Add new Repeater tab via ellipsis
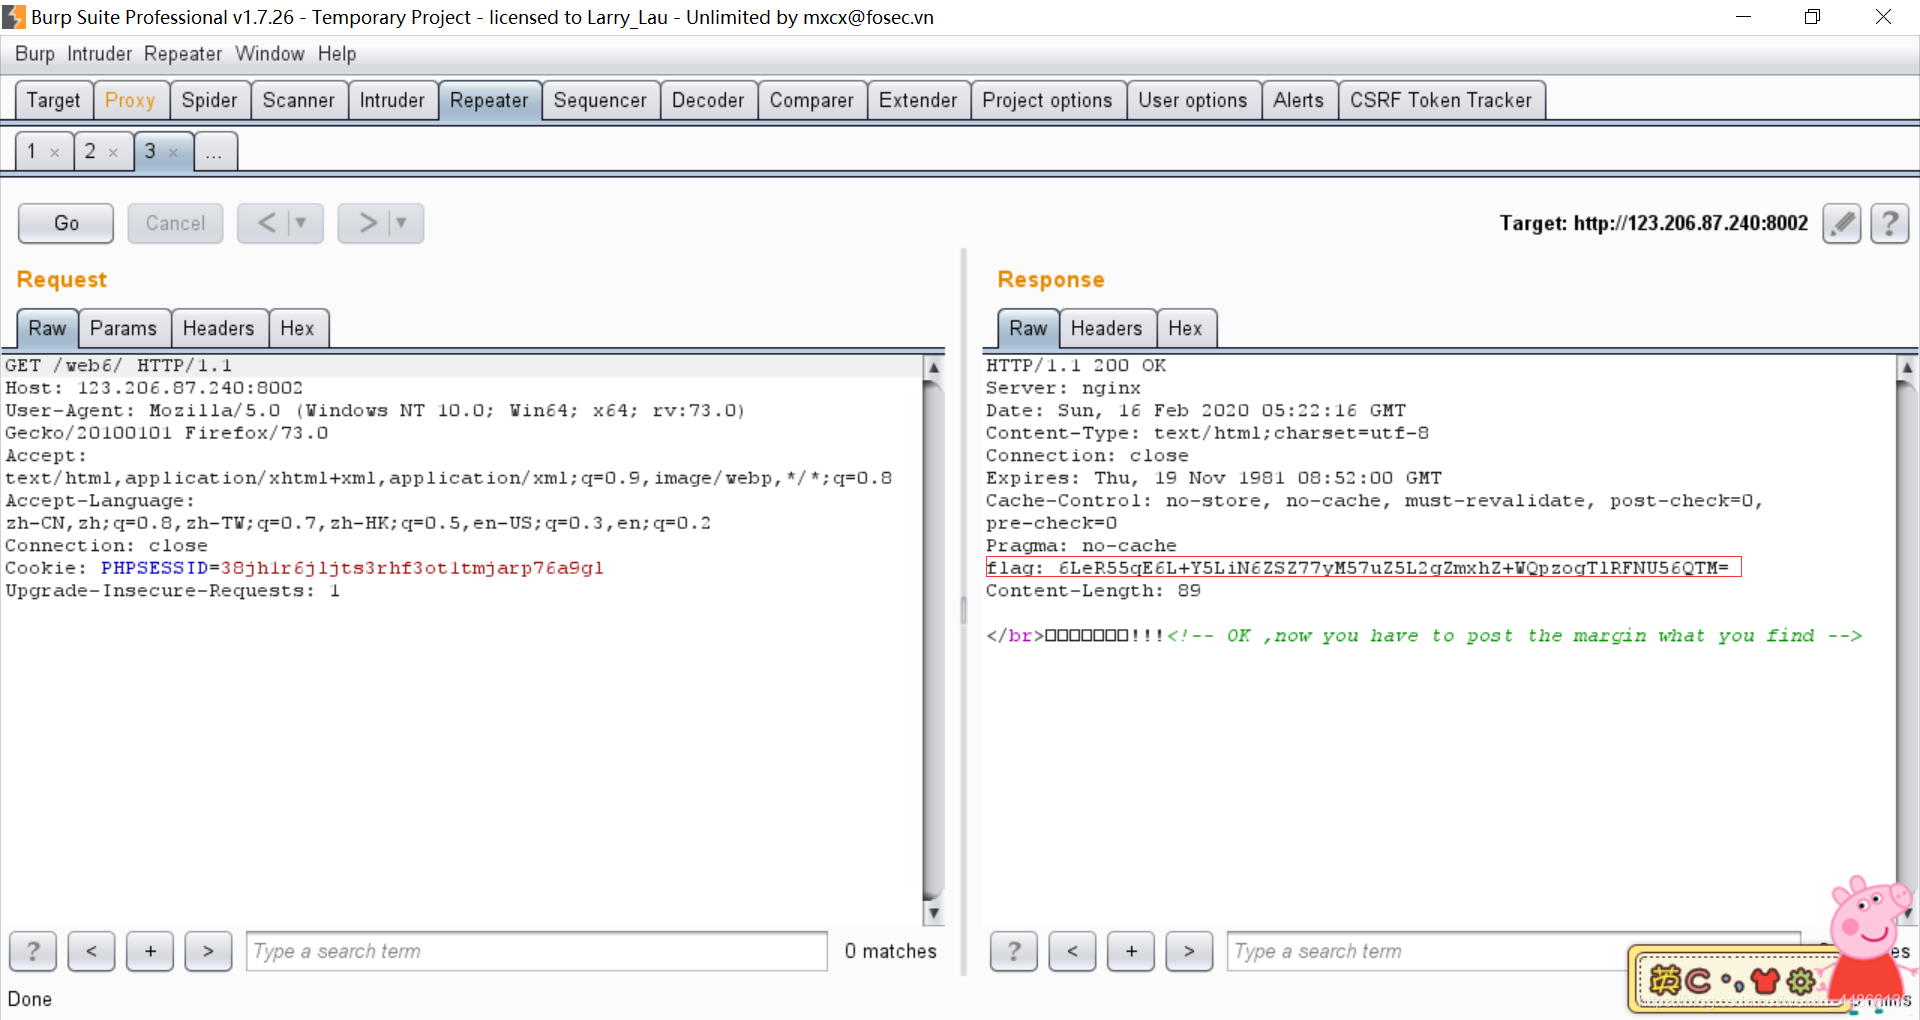Viewport: 1920px width, 1020px height. coord(214,152)
